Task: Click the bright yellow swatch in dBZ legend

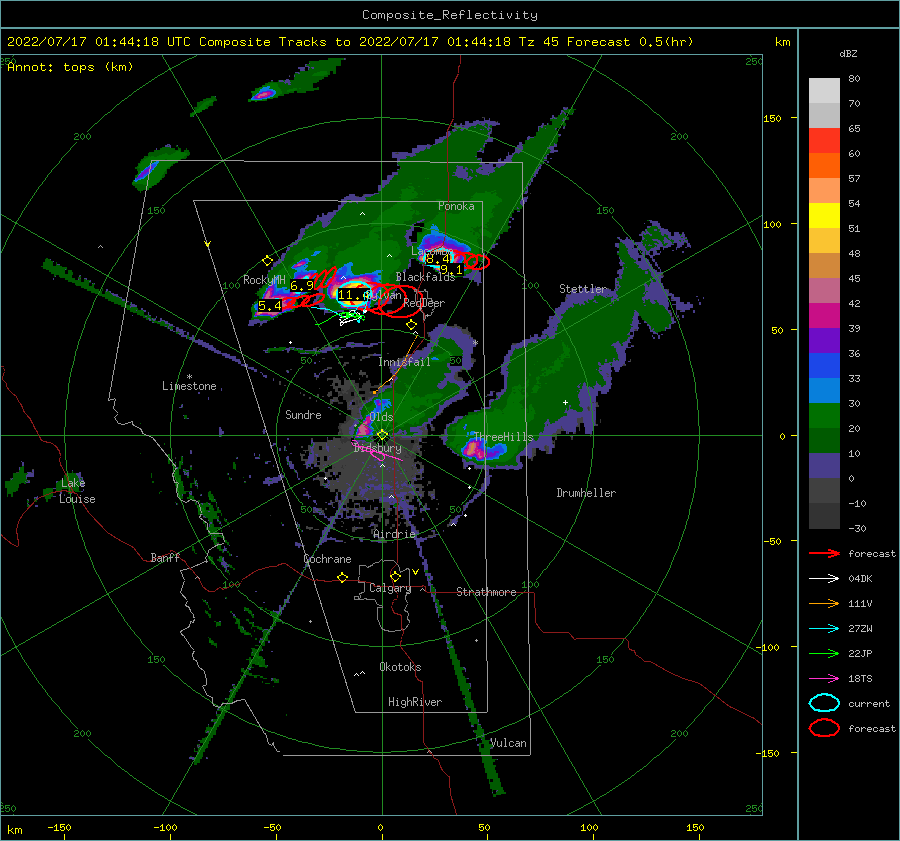Action: click(824, 216)
